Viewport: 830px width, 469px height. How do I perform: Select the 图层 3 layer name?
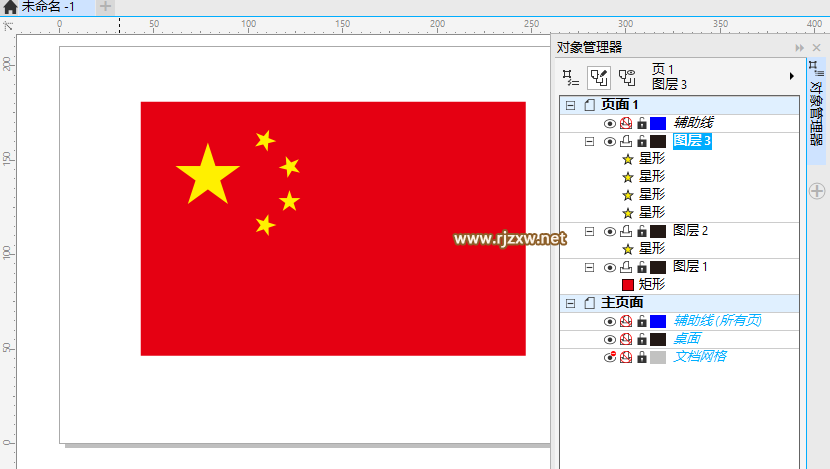(692, 141)
